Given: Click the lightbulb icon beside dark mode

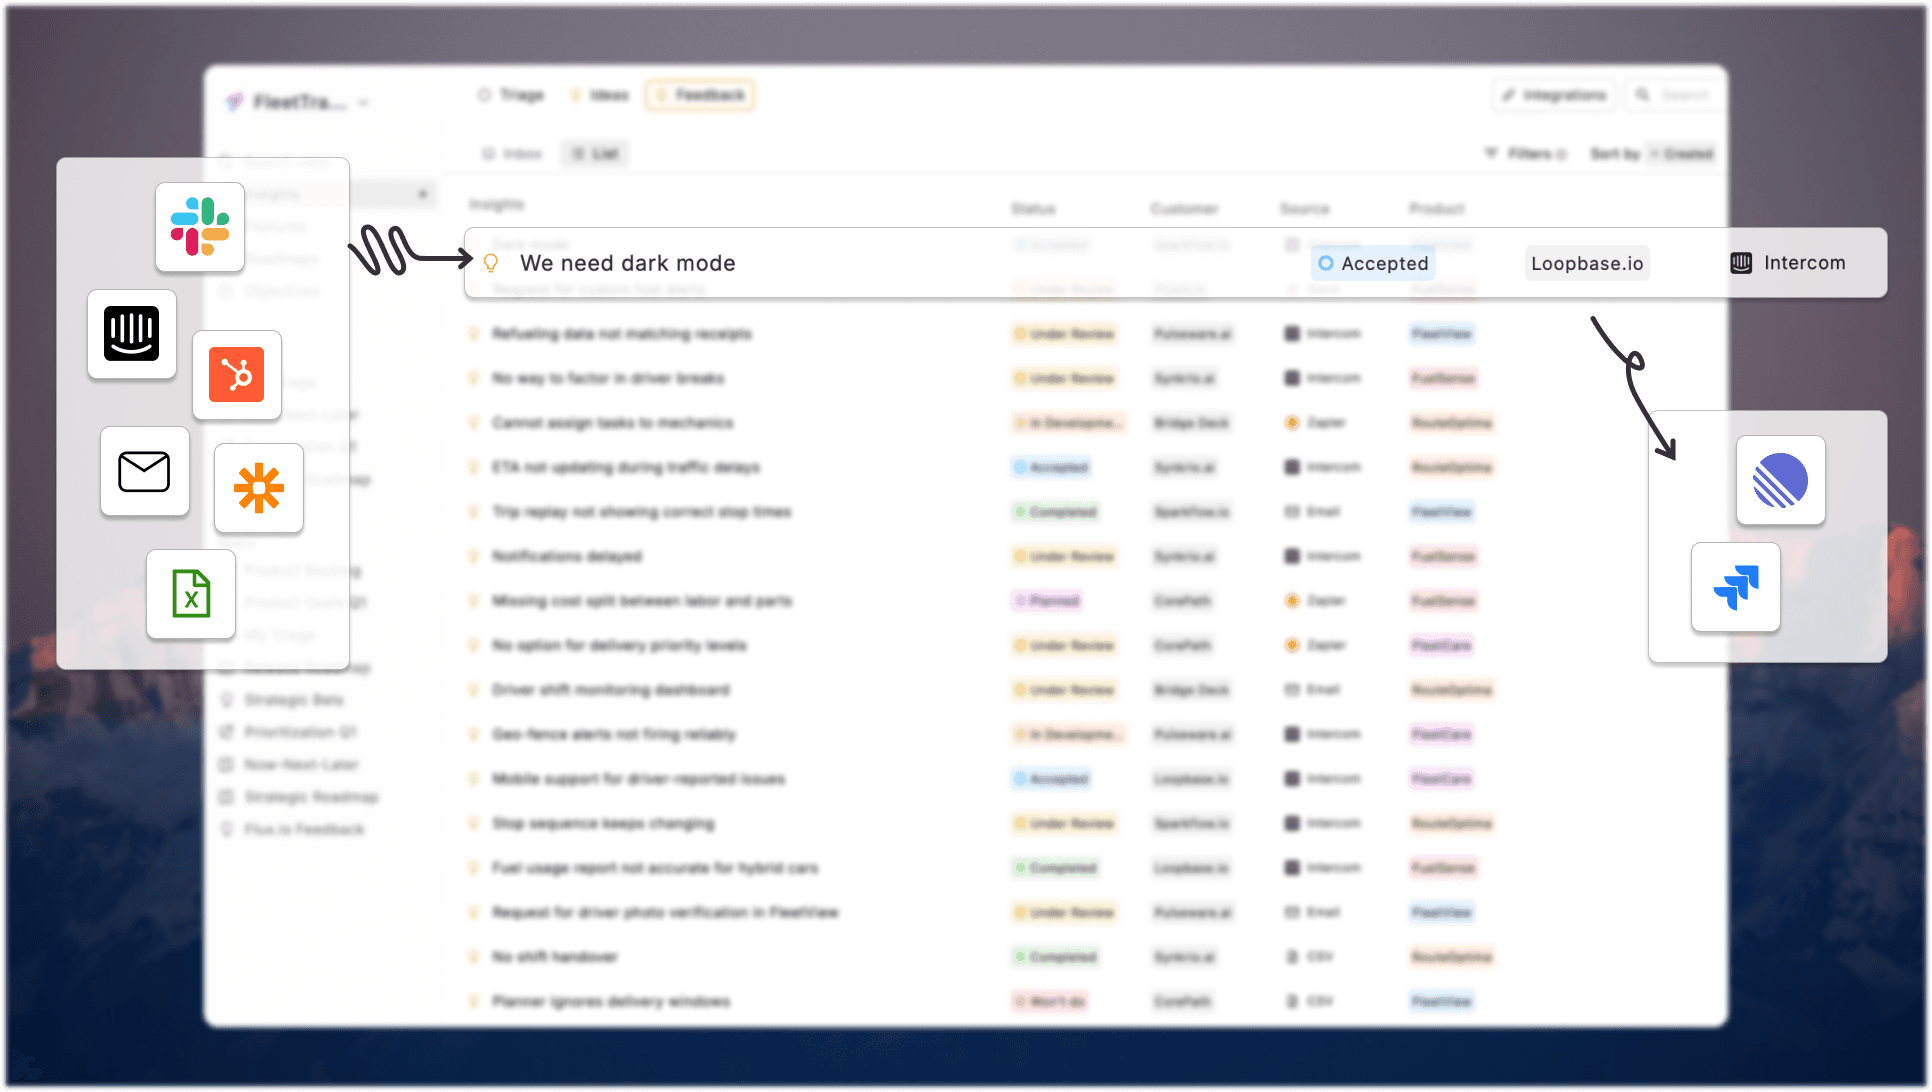Looking at the screenshot, I should (491, 263).
